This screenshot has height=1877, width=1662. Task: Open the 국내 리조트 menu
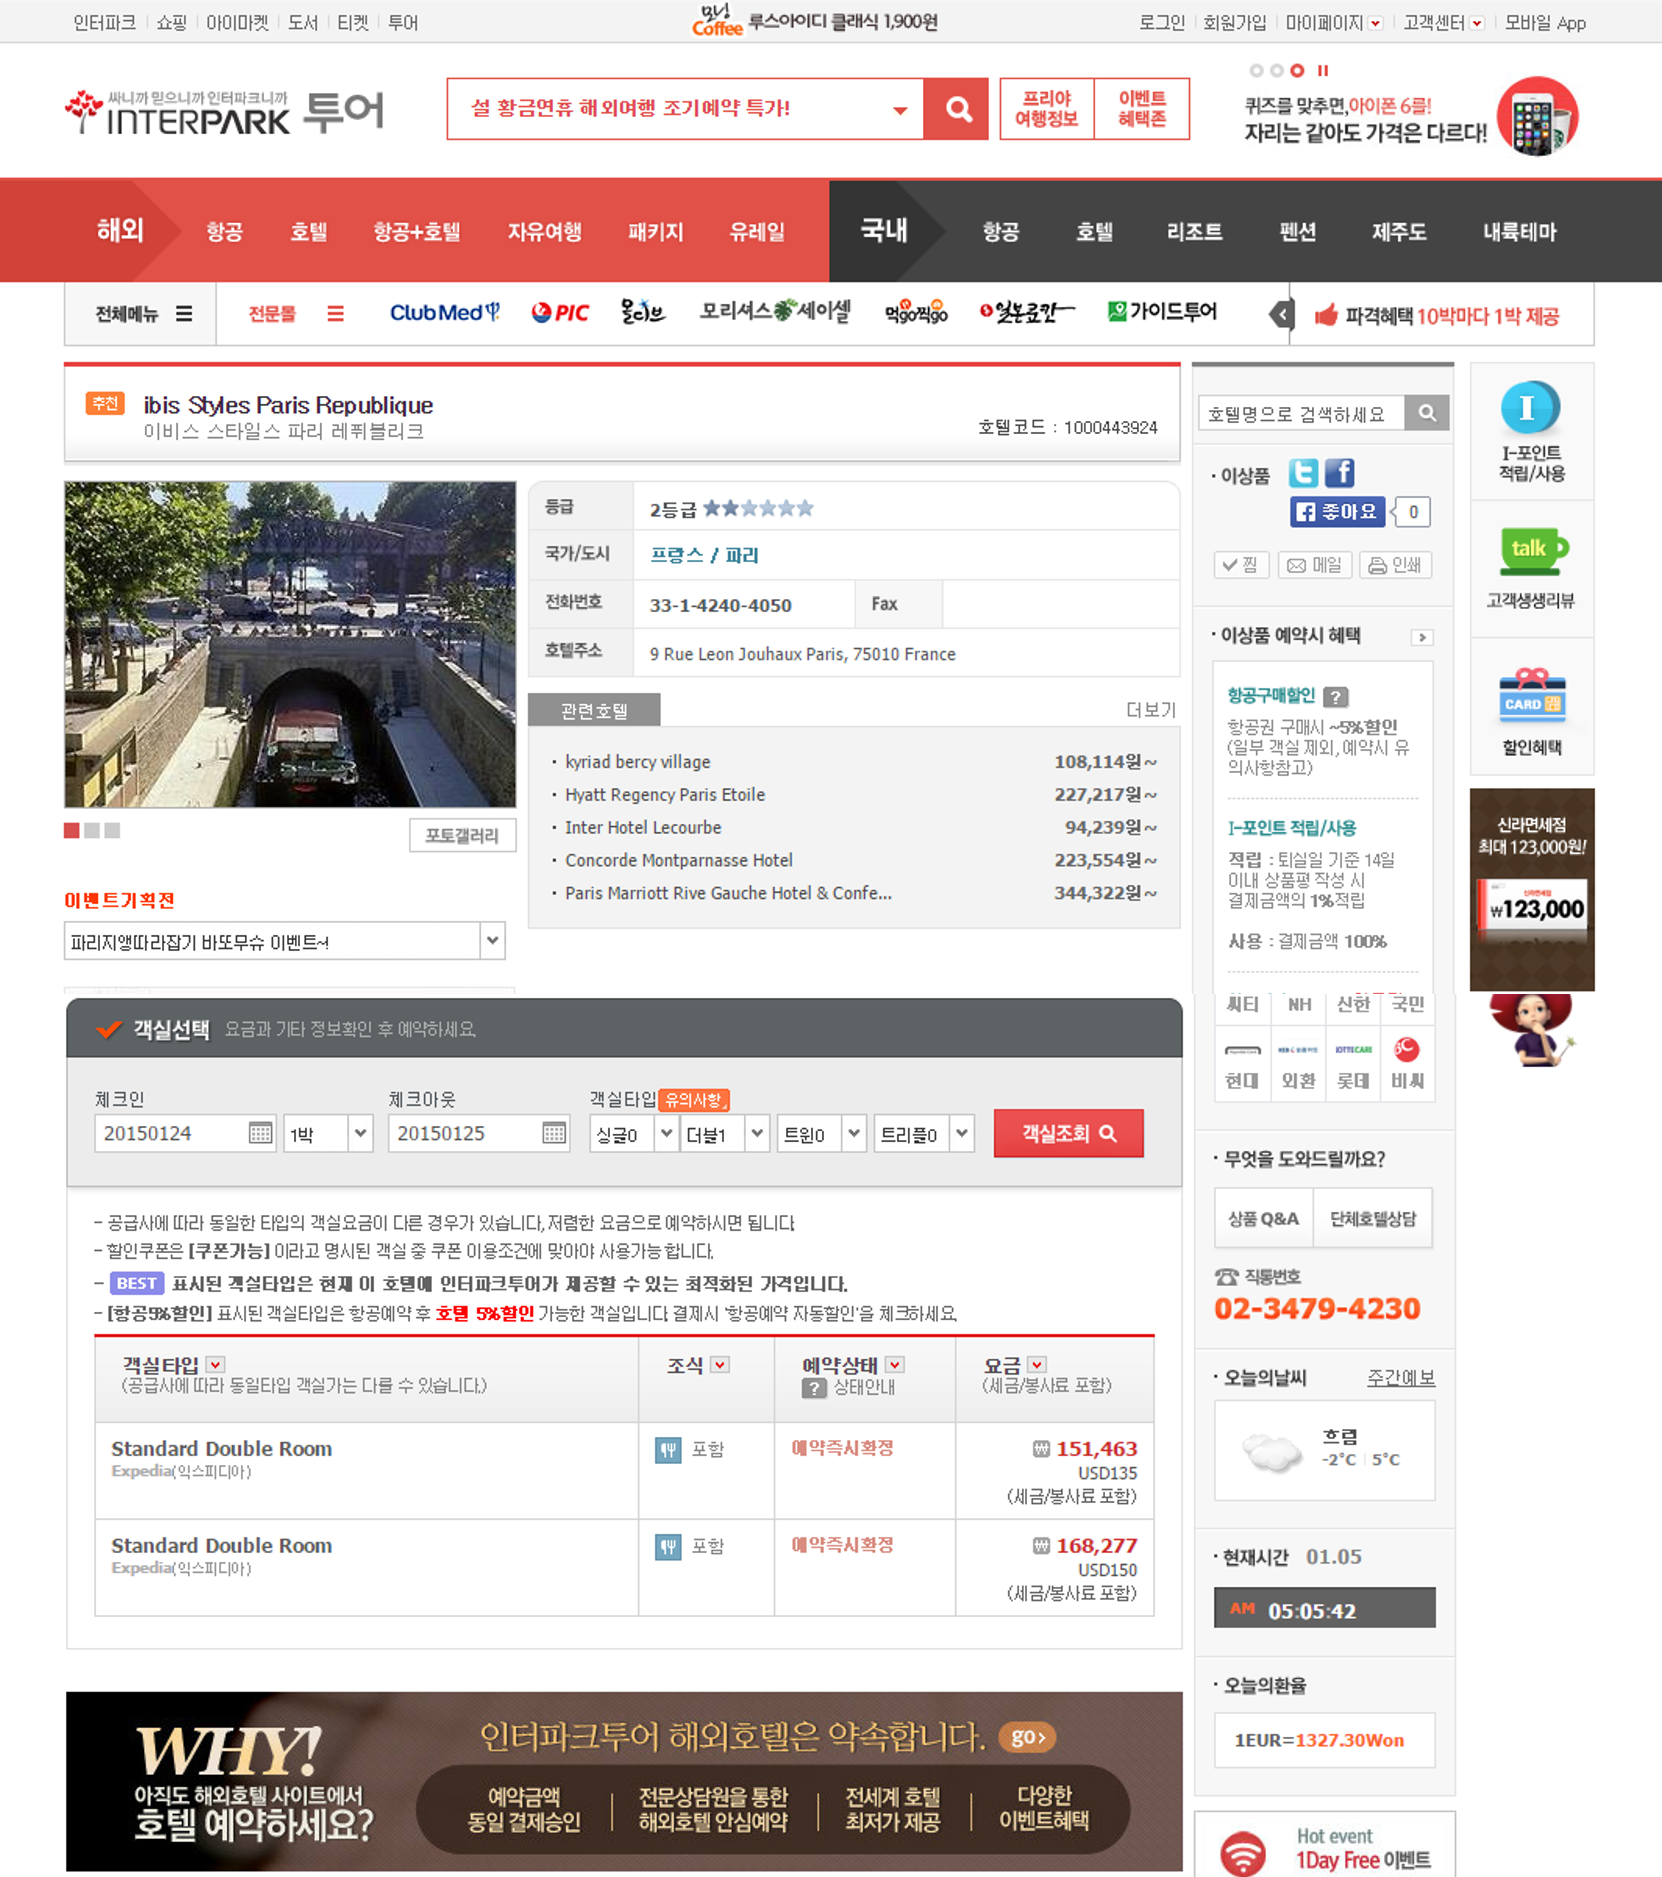click(x=1194, y=232)
